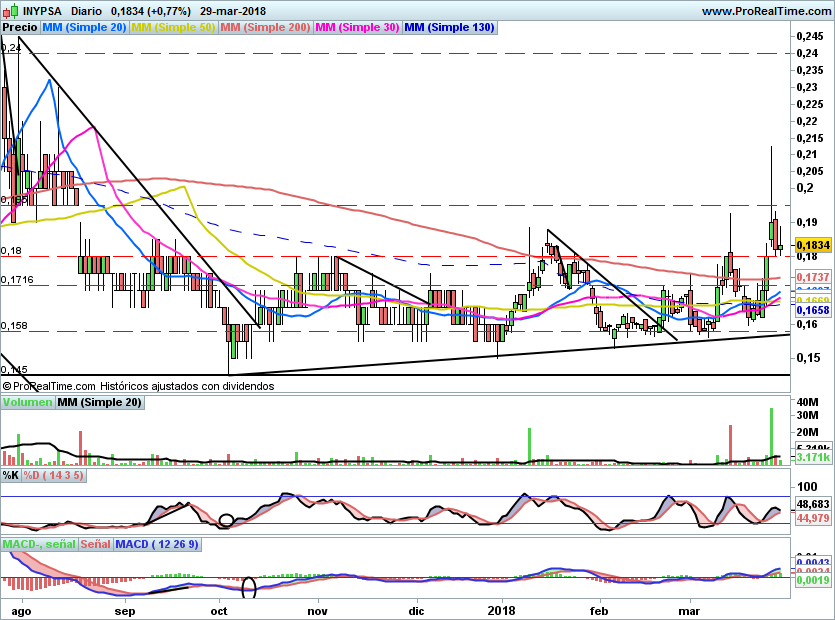Viewport: 835px width, 620px height.
Task: Select the %K stochastic label
Action: pyautogui.click(x=11, y=475)
